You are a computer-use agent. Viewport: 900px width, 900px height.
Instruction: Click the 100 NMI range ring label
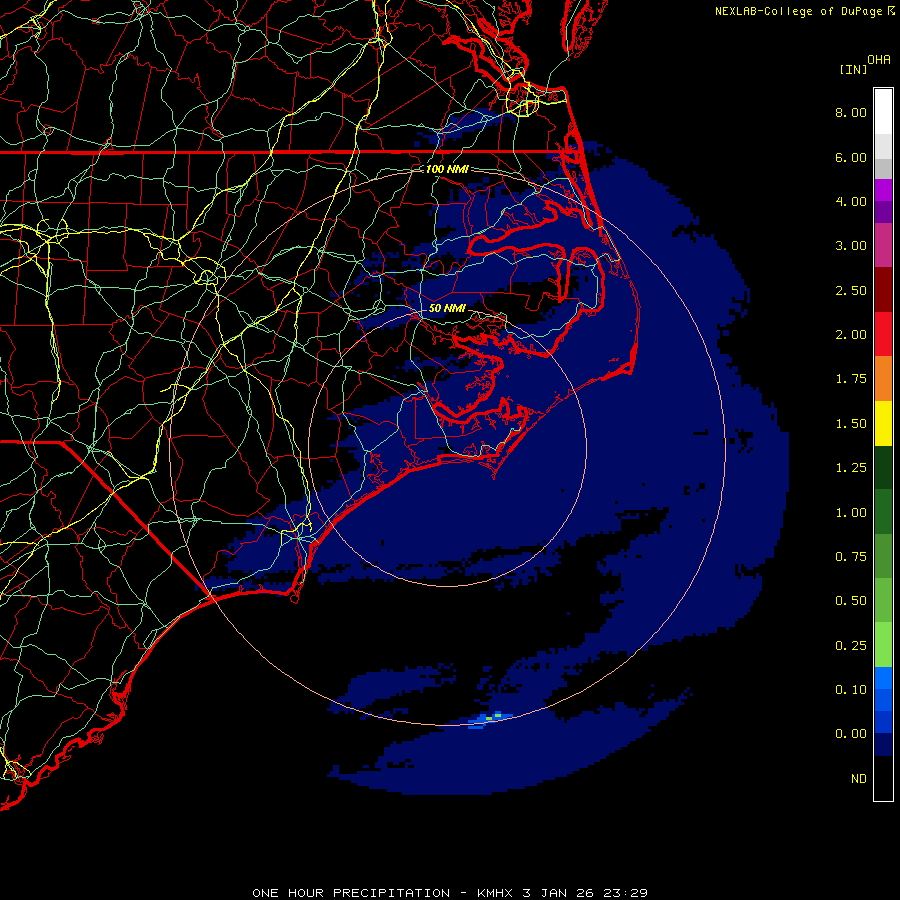tap(447, 169)
